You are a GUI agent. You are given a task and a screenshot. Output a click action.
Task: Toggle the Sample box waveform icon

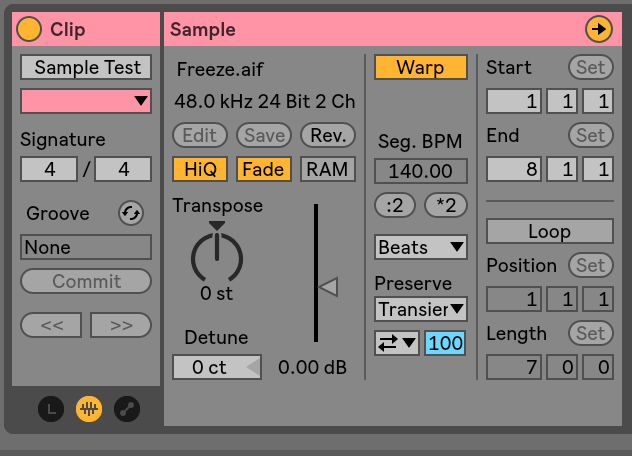pos(89,409)
